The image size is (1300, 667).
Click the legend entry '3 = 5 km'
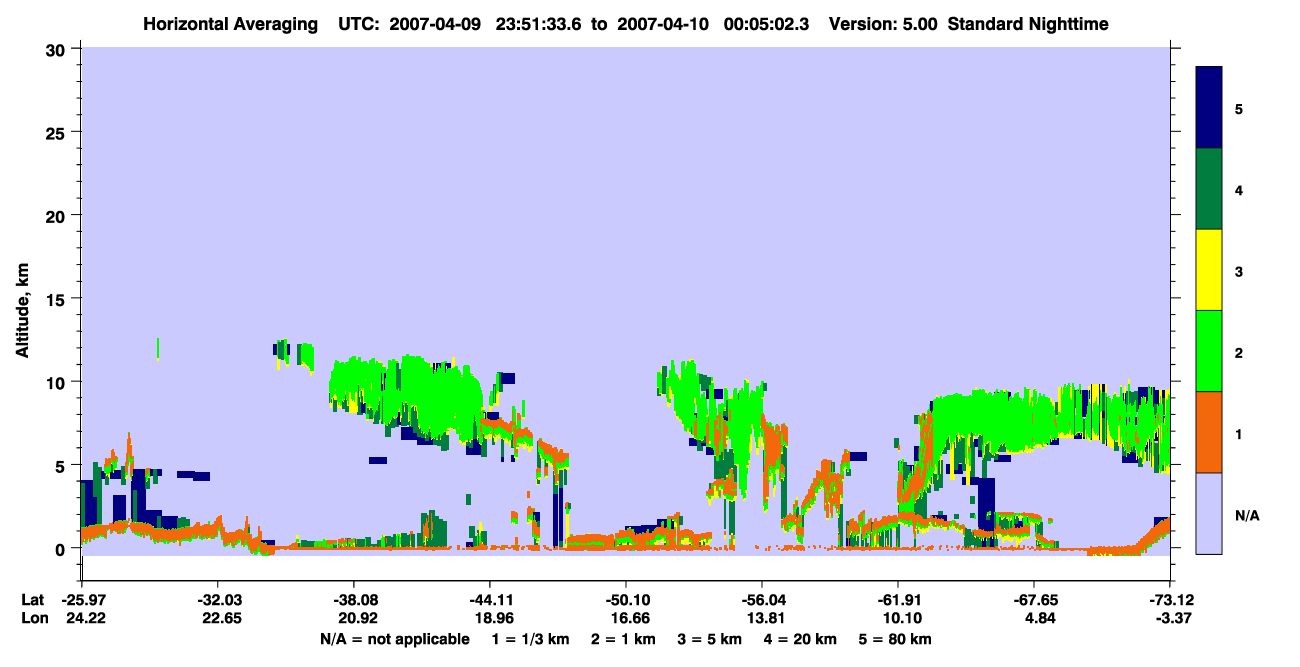coord(710,639)
